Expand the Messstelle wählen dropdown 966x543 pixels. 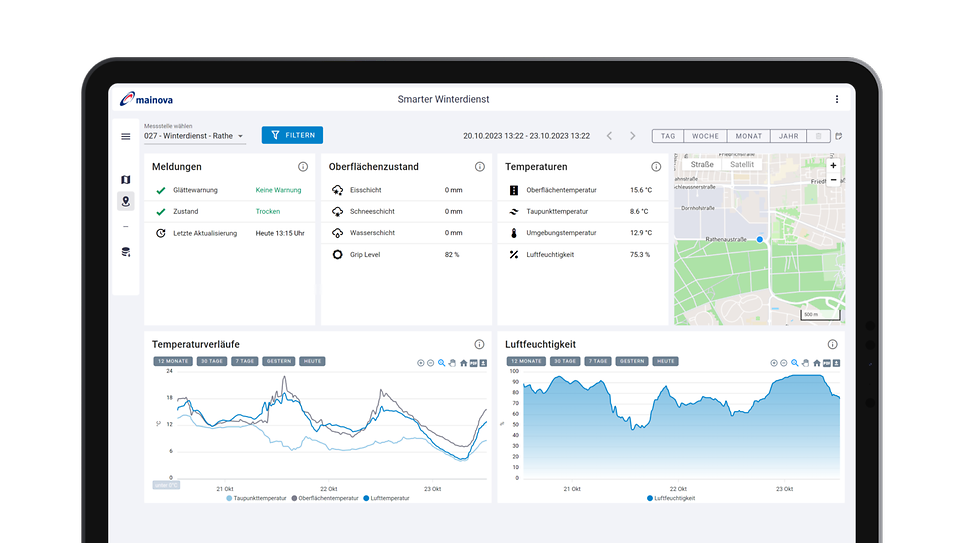(194, 136)
